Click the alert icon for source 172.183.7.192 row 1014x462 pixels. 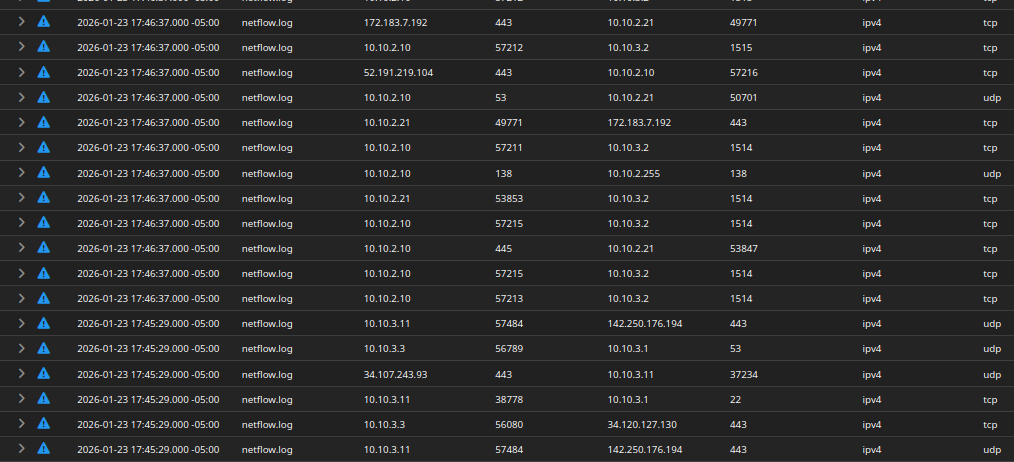(43, 21)
